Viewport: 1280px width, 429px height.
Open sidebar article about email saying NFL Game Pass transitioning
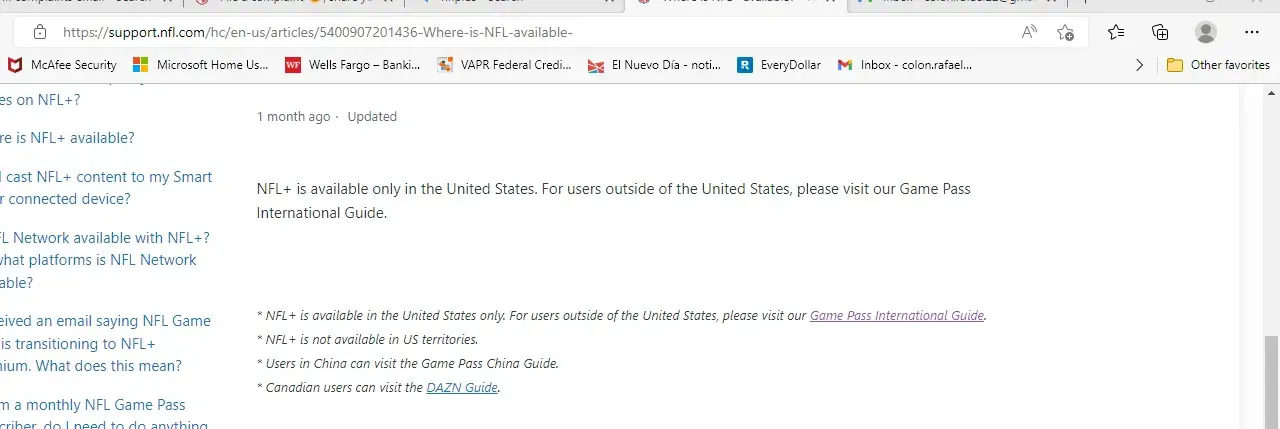(105, 343)
